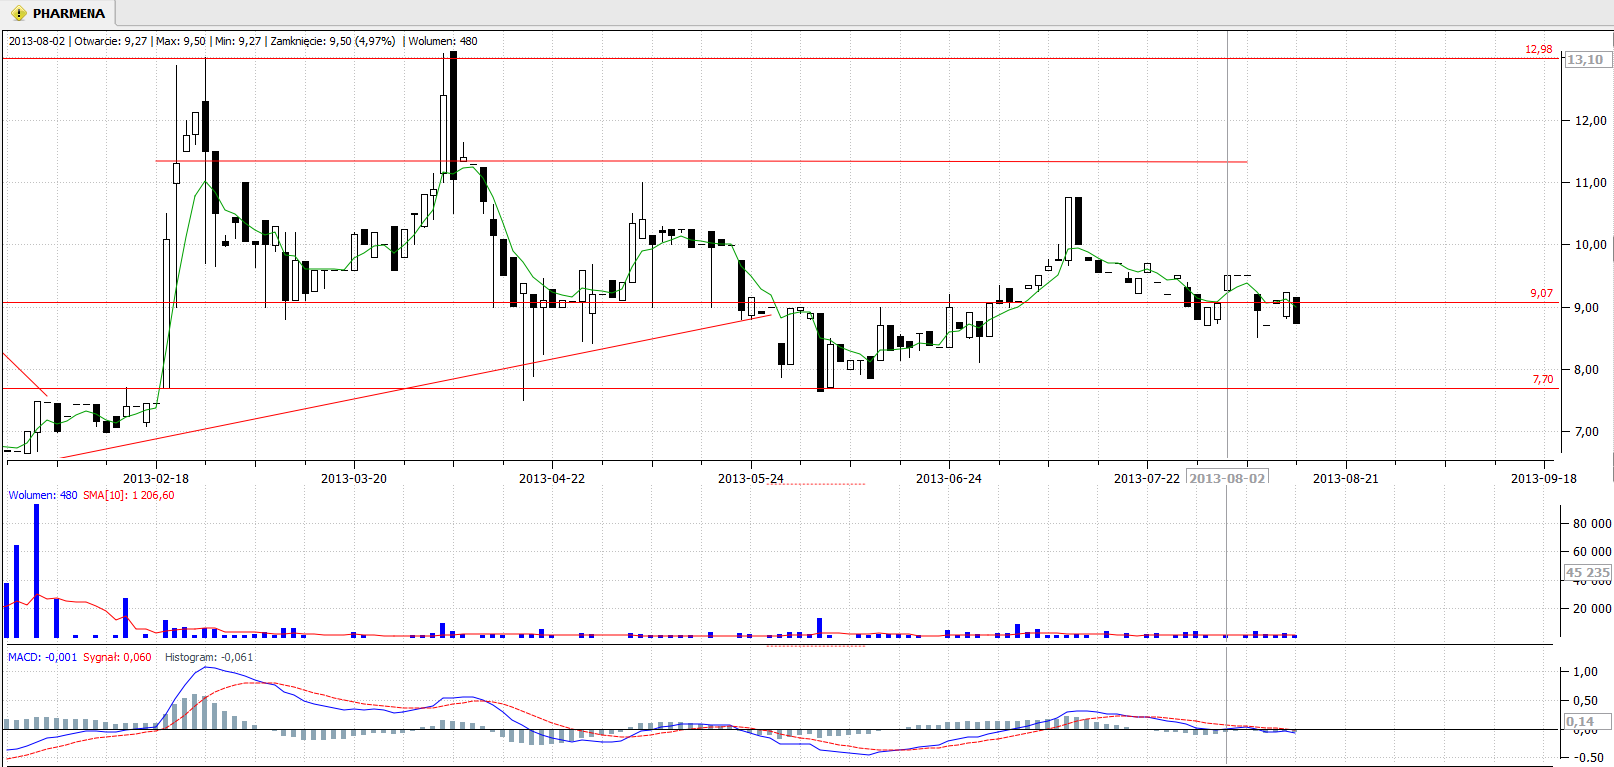This screenshot has width=1614, height=767.
Task: Select the PHARMENA chart tab
Action: pyautogui.click(x=68, y=13)
